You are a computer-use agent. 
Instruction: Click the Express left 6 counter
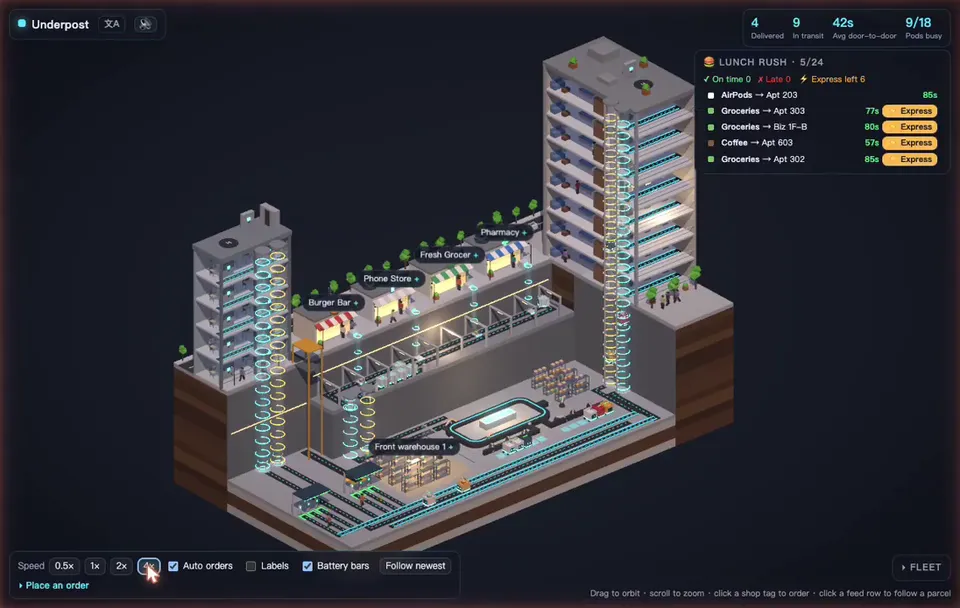[x=833, y=79]
